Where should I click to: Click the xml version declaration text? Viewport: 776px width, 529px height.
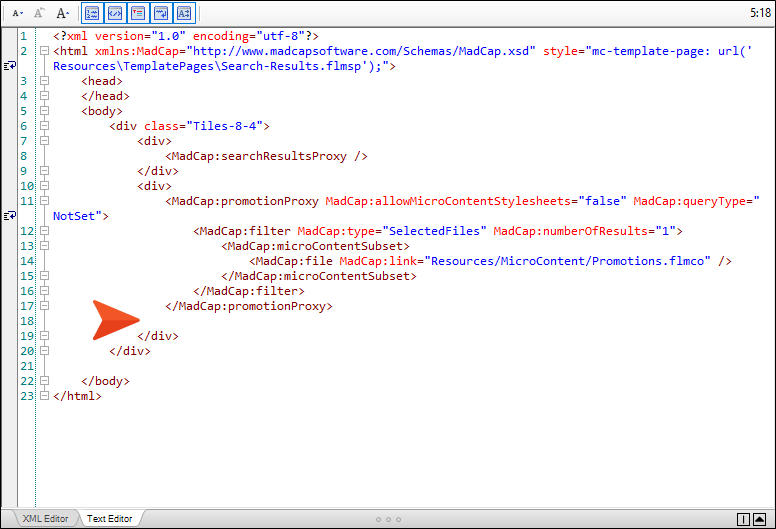tap(186, 36)
